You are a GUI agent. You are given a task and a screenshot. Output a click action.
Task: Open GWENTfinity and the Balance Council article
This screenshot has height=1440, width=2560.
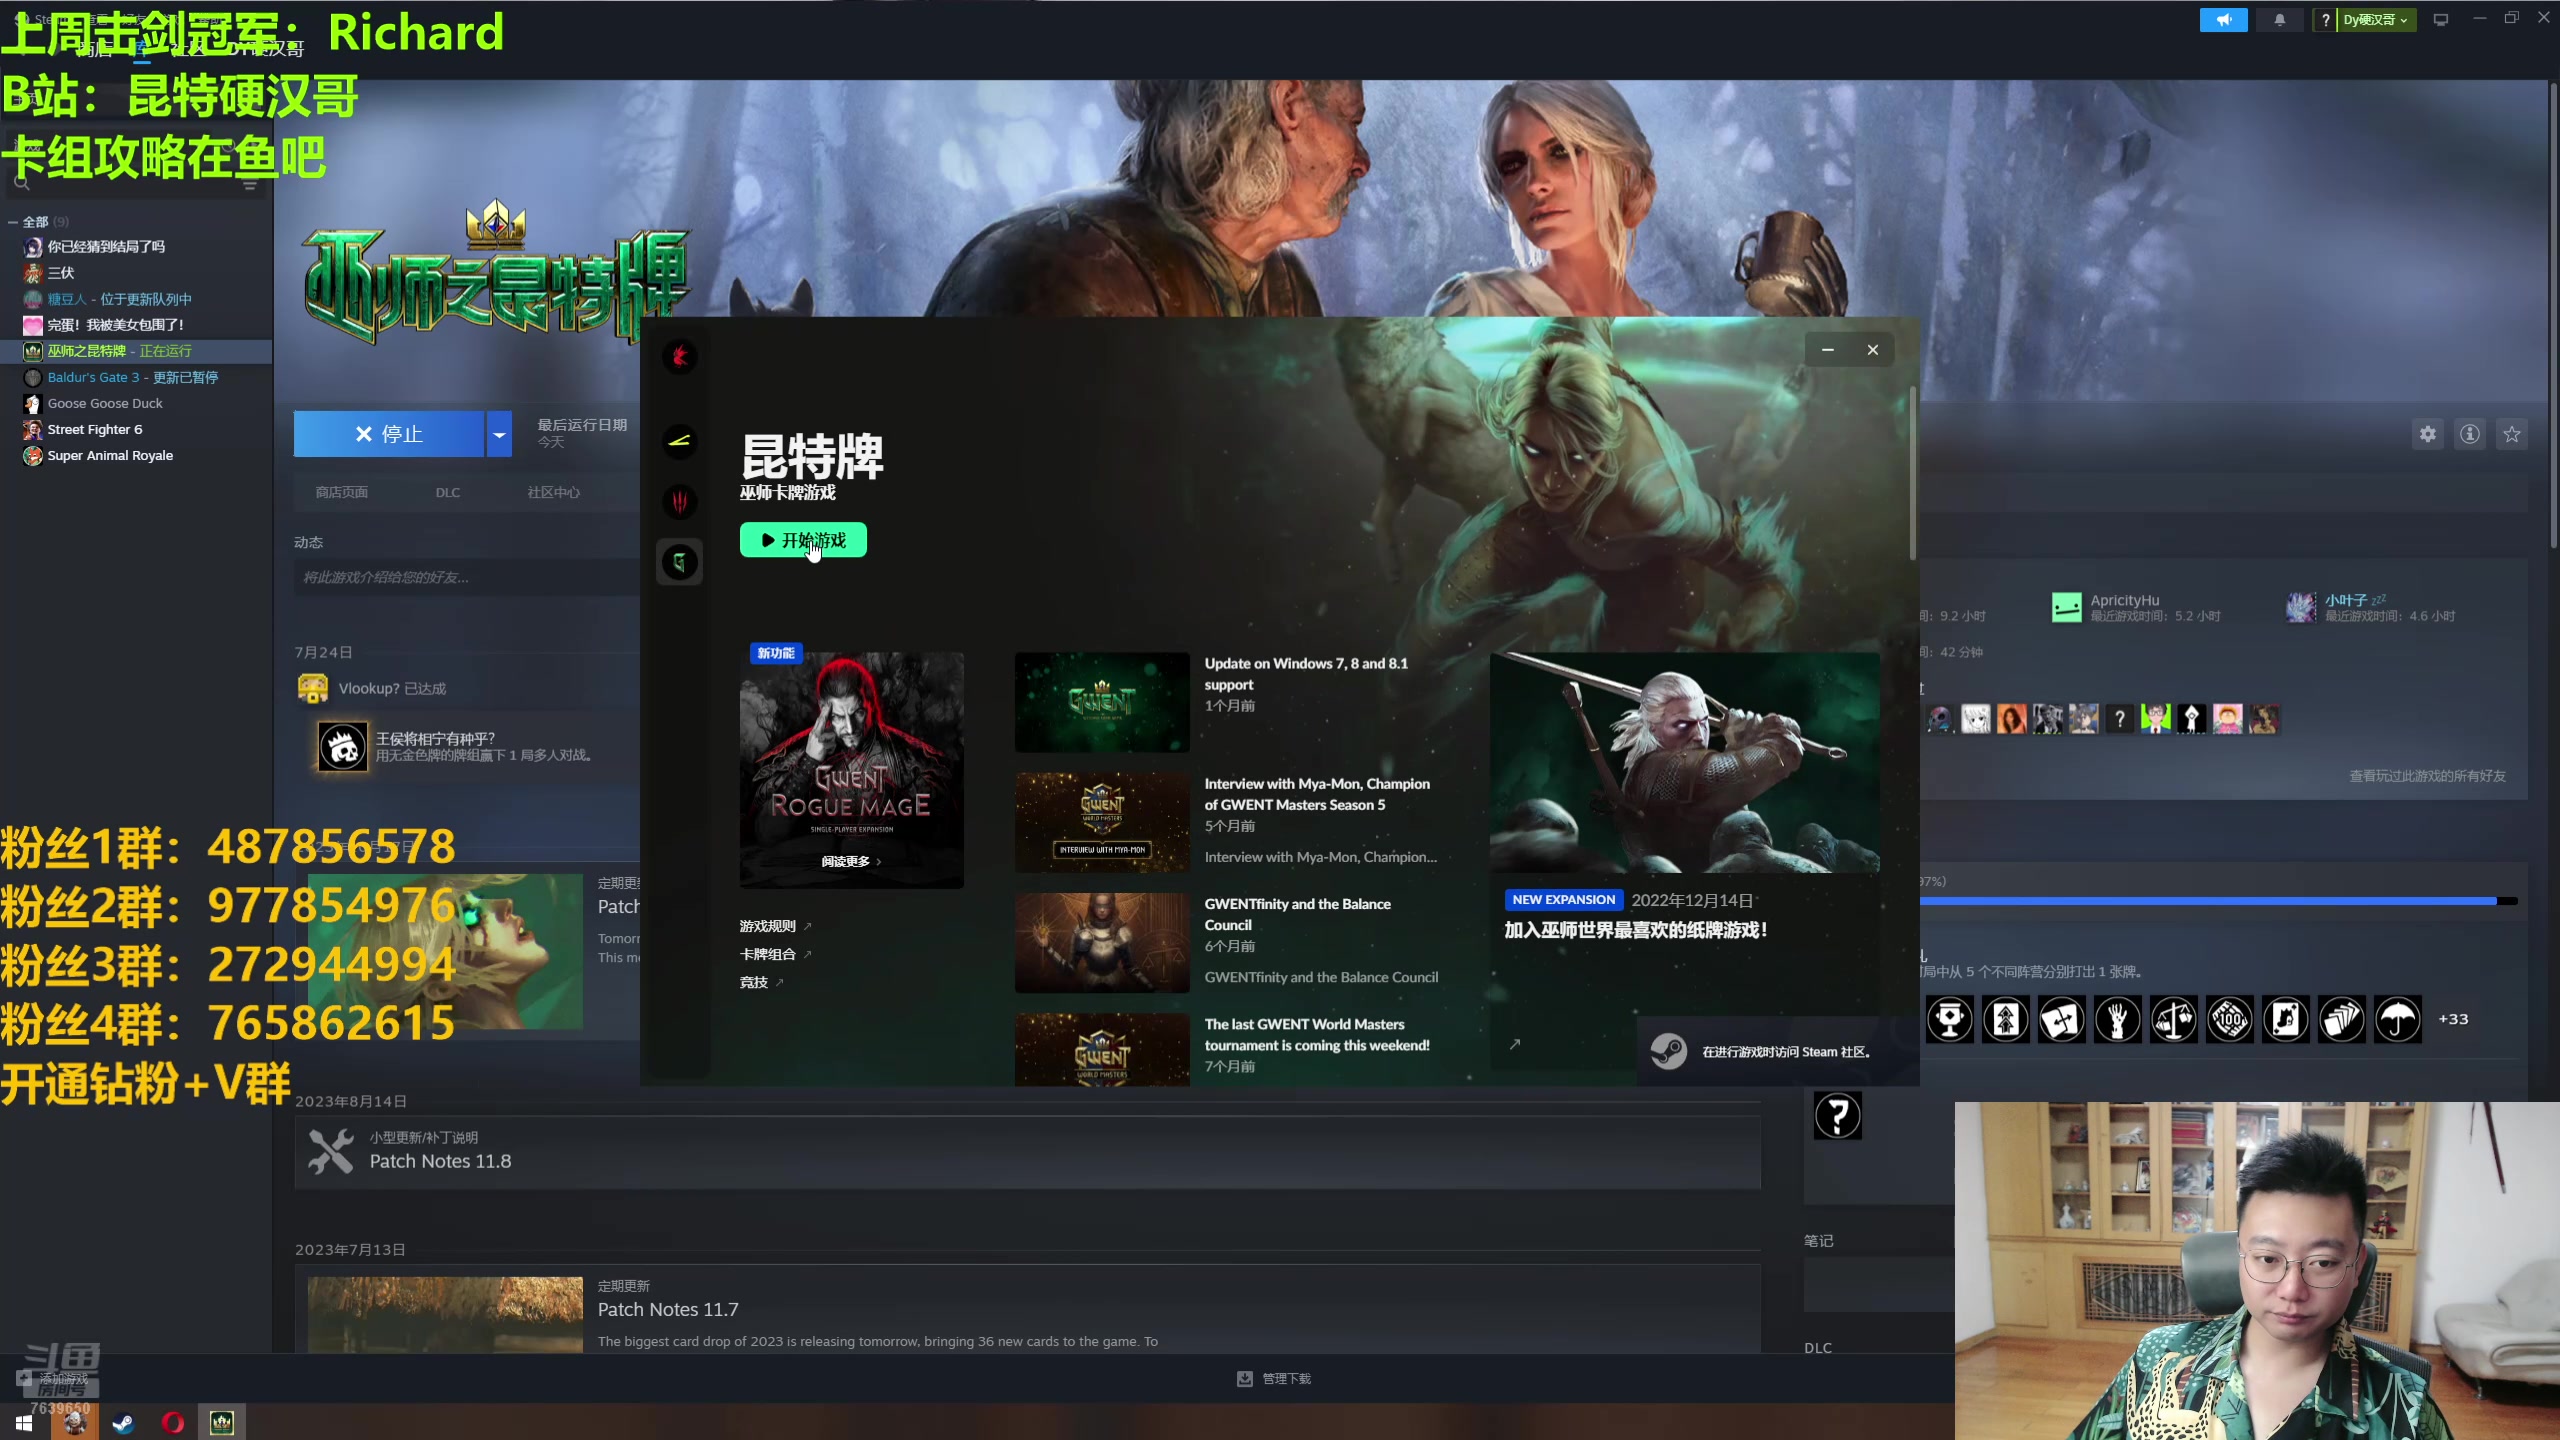[1297, 914]
